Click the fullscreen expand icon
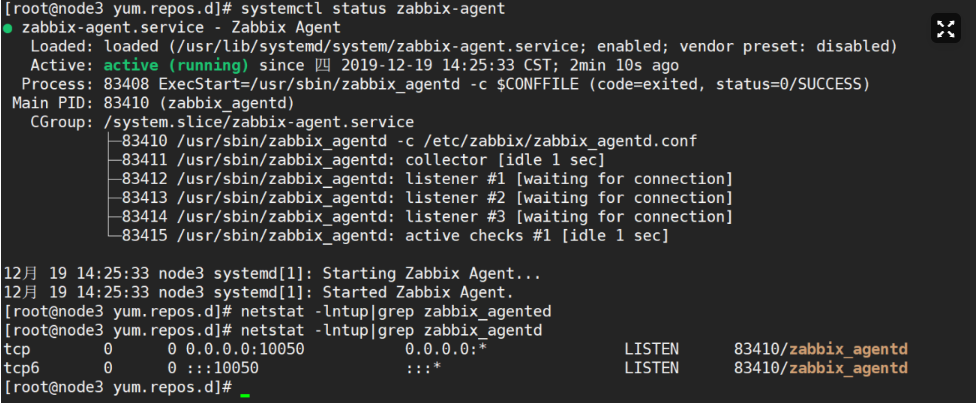 [945, 29]
